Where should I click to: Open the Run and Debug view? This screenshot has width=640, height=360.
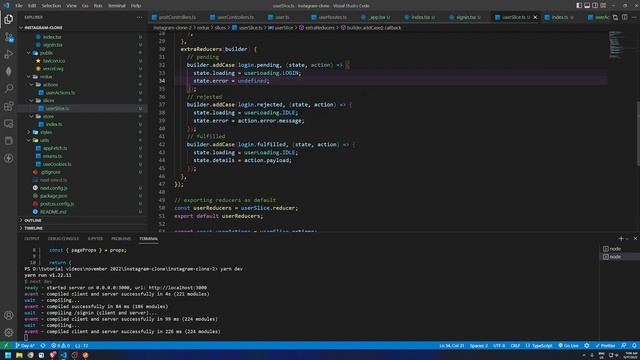coord(9,54)
